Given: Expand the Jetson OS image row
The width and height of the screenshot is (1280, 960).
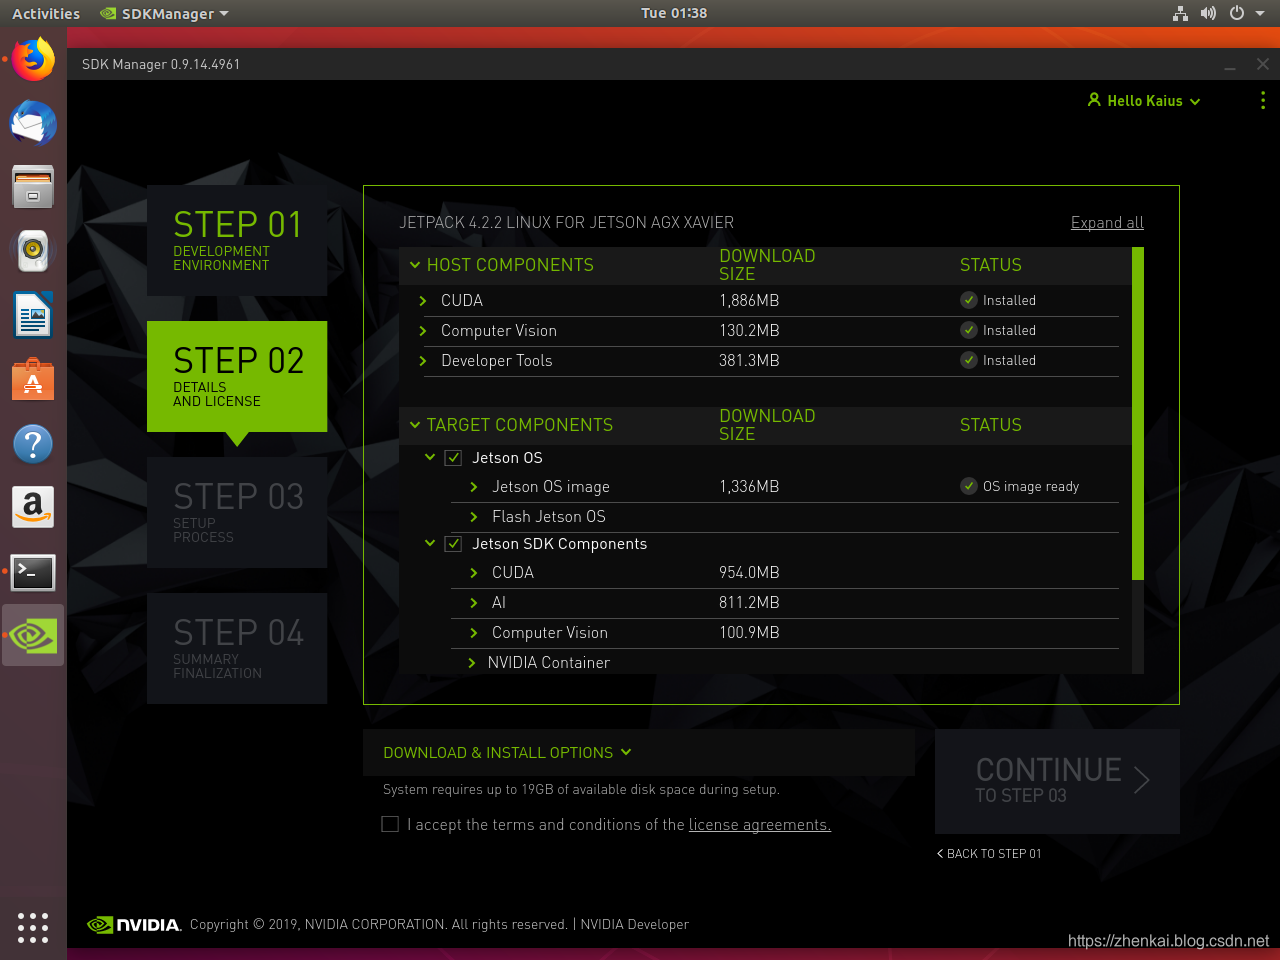Looking at the screenshot, I should tap(474, 487).
